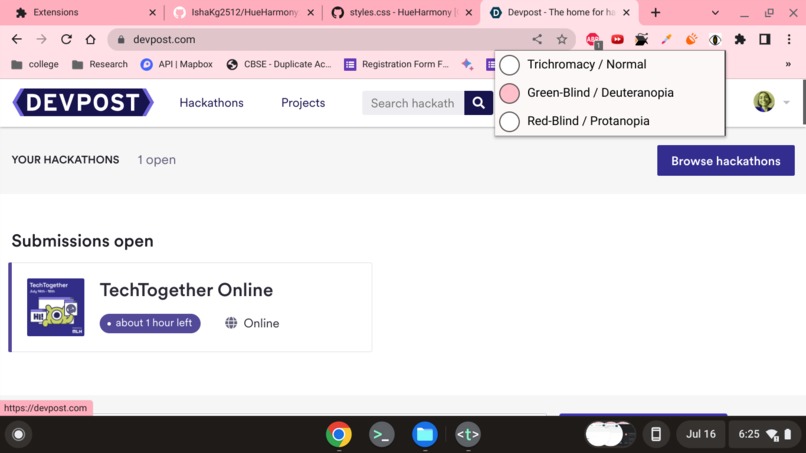Screen dimensions: 806x453
Task: Open the Research bookmark folder
Action: click(100, 64)
